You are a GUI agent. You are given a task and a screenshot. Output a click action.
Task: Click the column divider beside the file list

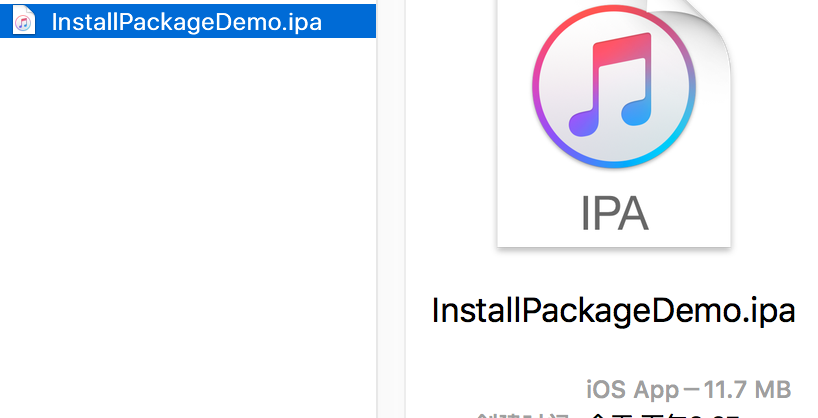point(377,209)
